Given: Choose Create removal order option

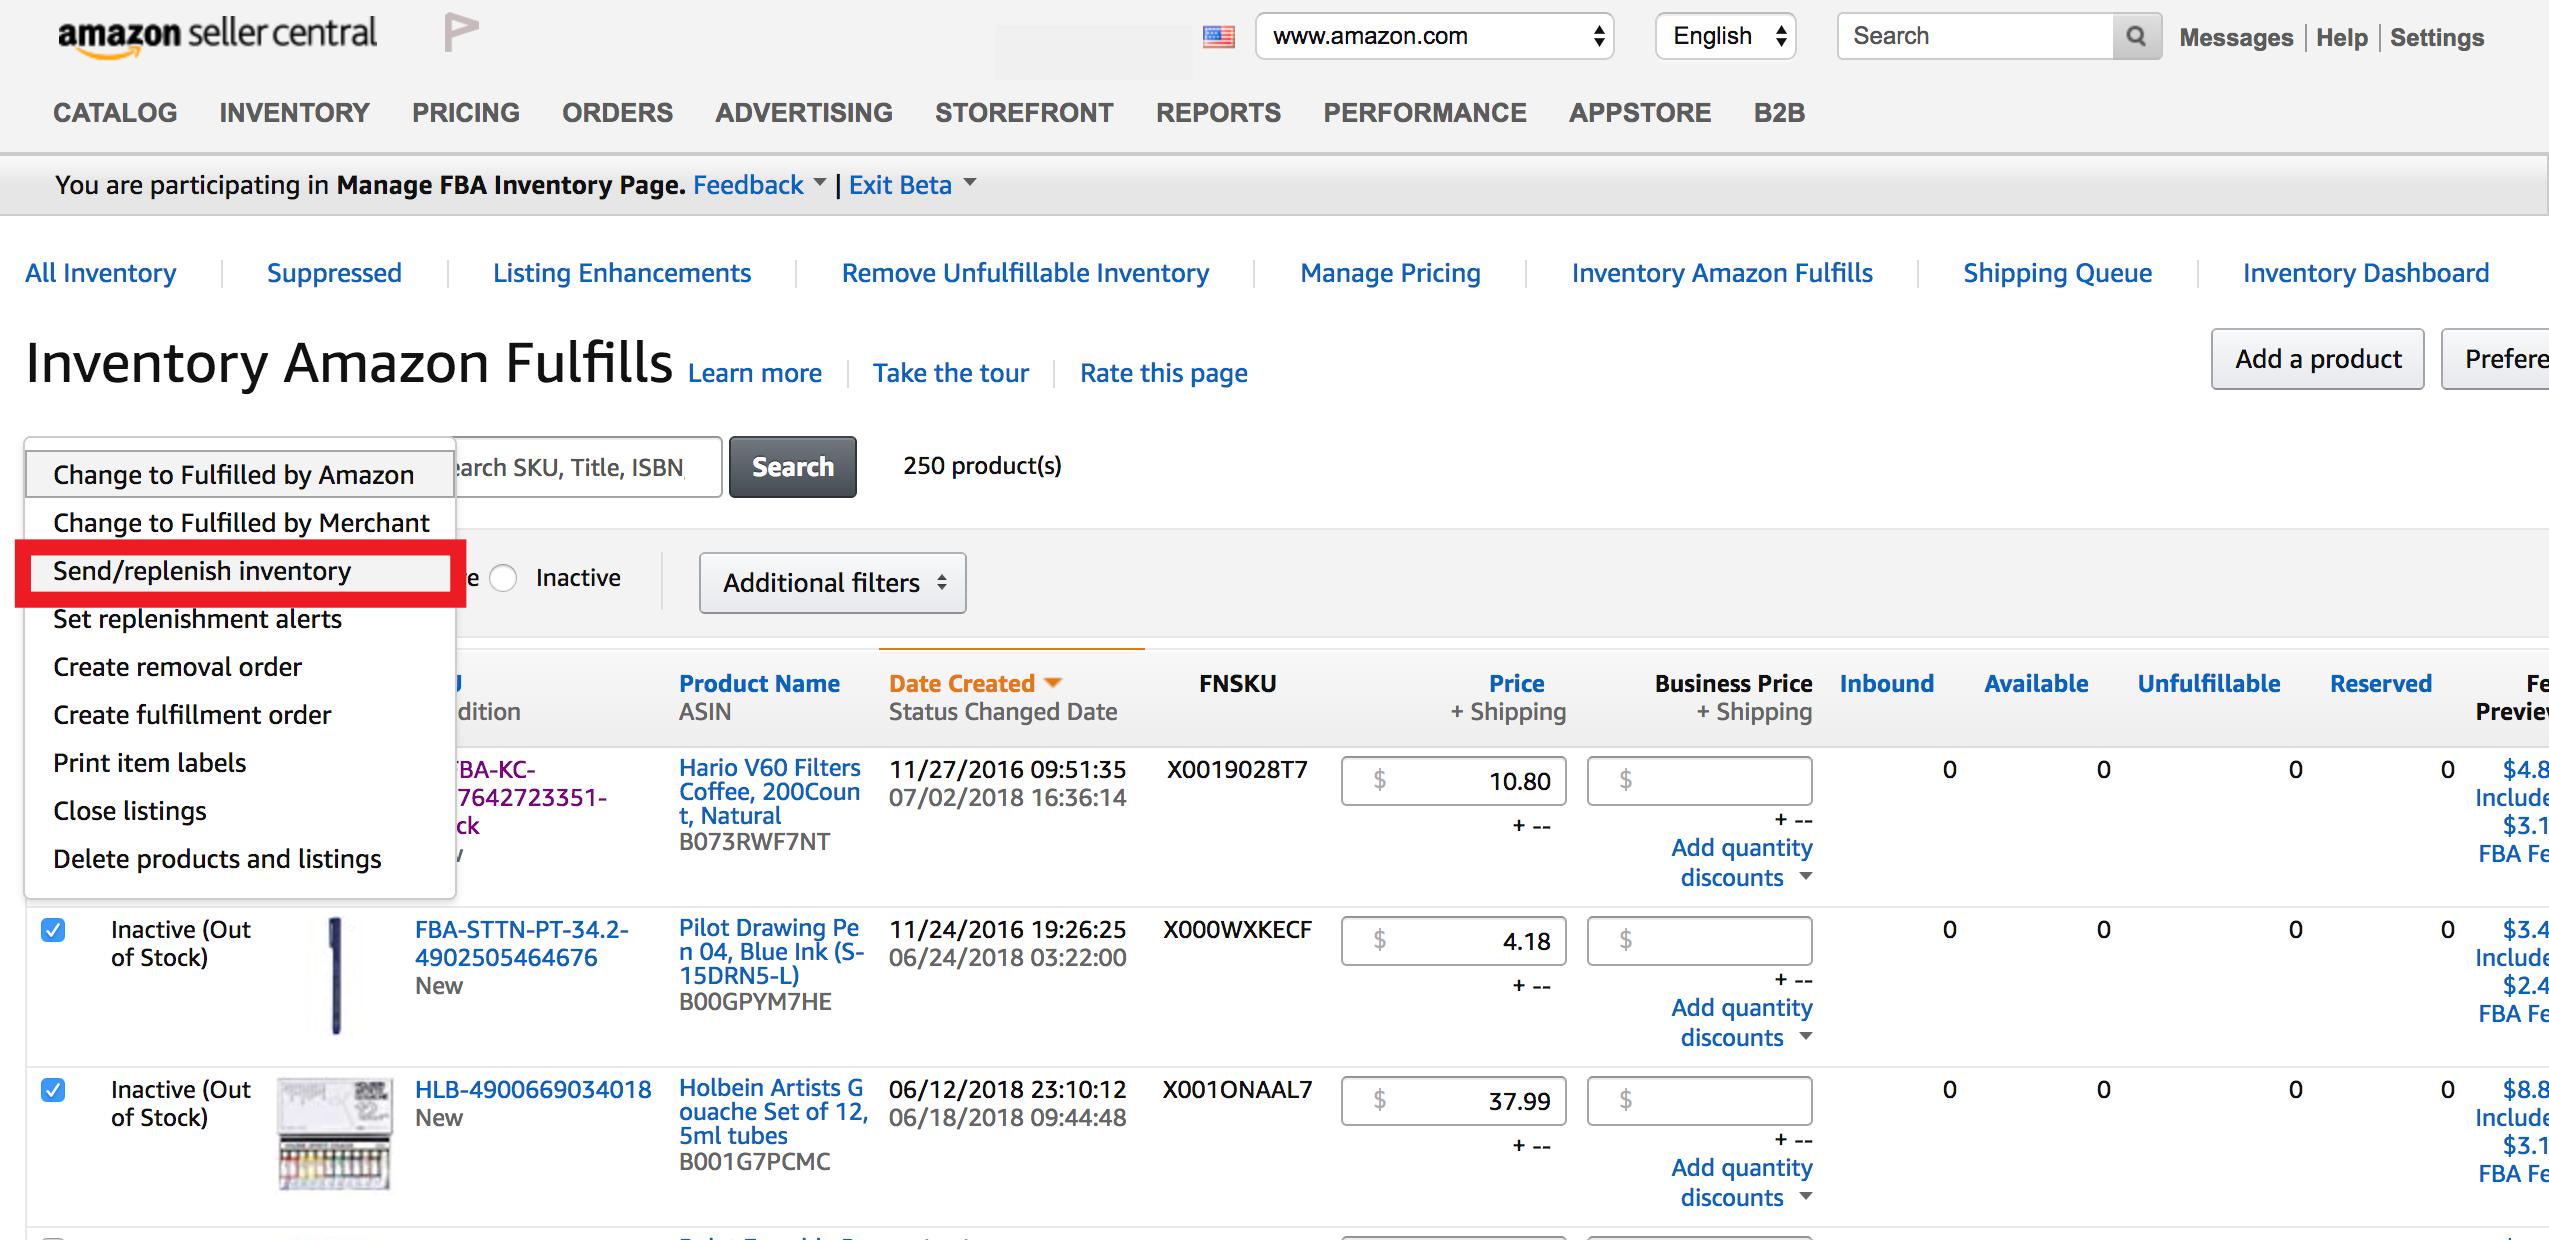Looking at the screenshot, I should (240, 667).
